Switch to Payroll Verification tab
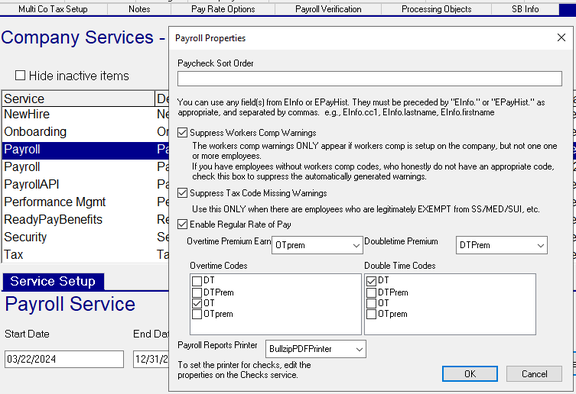Image resolution: width=576 pixels, height=394 pixels. pyautogui.click(x=328, y=9)
